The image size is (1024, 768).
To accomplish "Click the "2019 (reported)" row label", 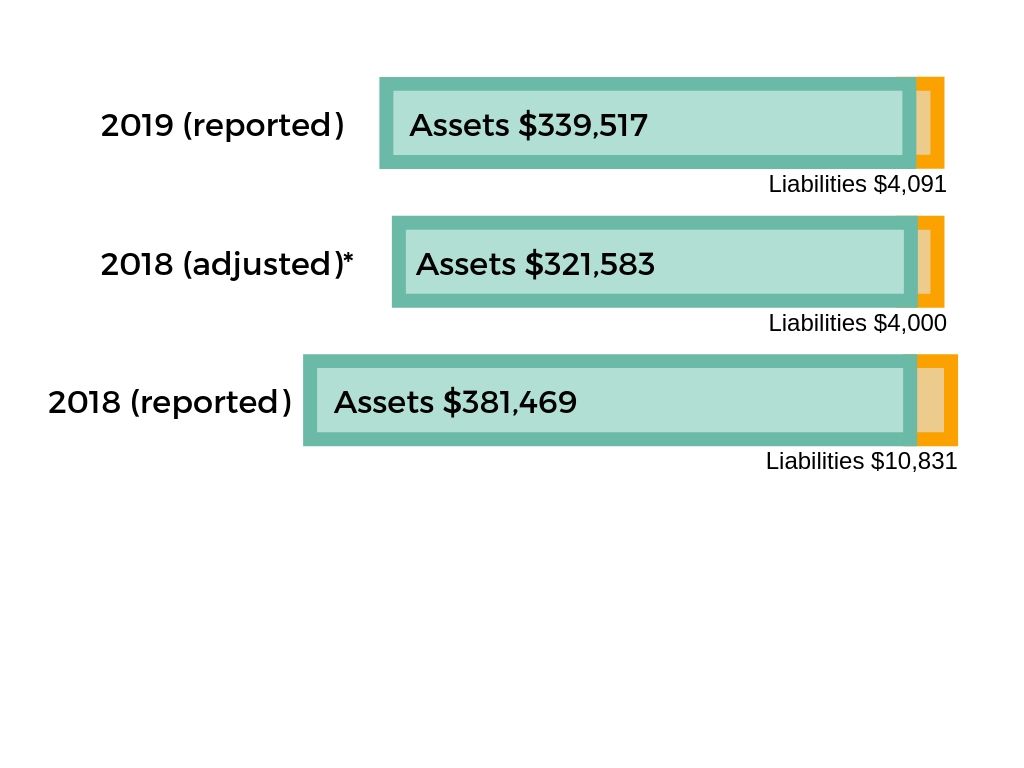I will [222, 126].
